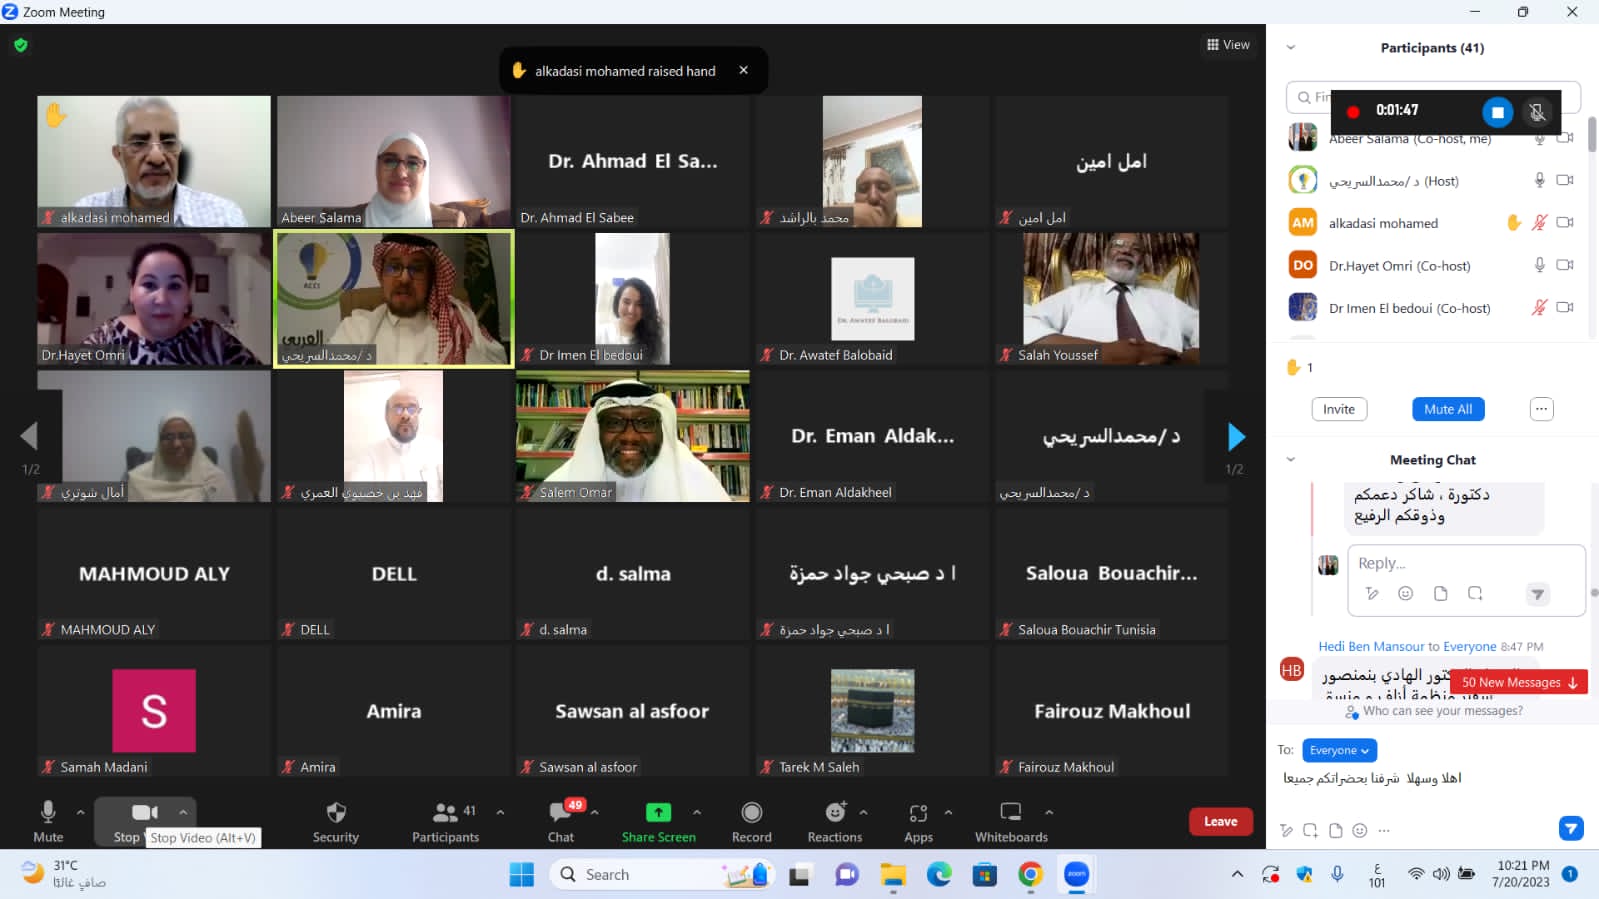Click the encryption shield icon top-left

click(21, 45)
